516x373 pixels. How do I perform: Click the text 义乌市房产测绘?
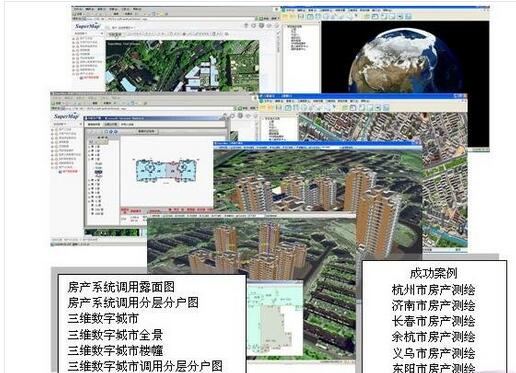coord(433,353)
